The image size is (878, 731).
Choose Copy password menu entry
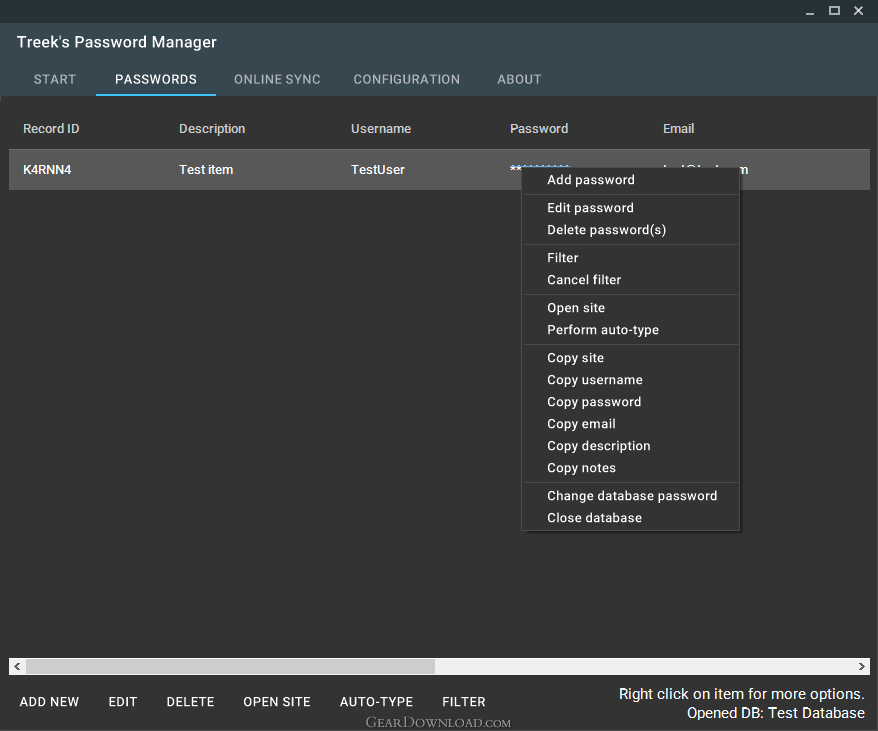click(x=631, y=402)
